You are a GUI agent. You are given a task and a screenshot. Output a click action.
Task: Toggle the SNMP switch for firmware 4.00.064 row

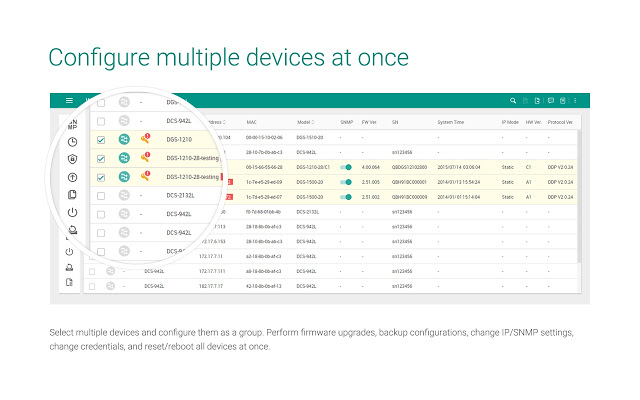347,166
